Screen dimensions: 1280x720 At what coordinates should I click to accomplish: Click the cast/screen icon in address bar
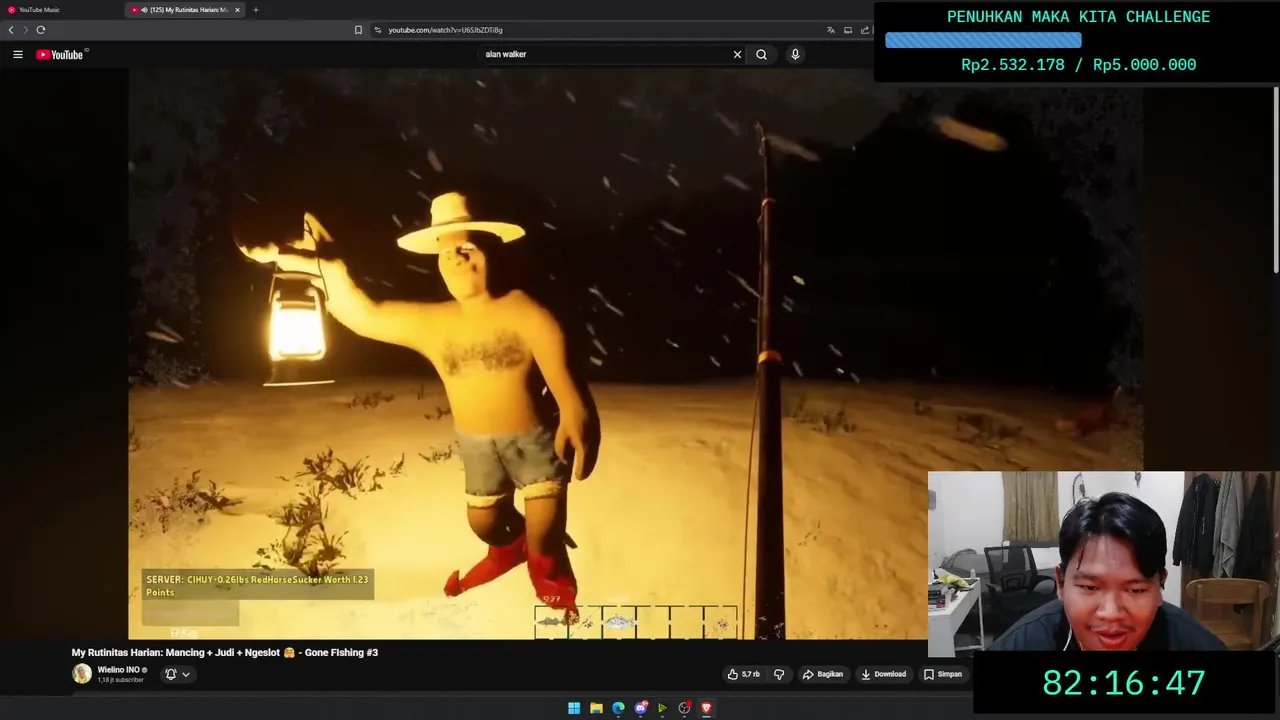tap(847, 30)
